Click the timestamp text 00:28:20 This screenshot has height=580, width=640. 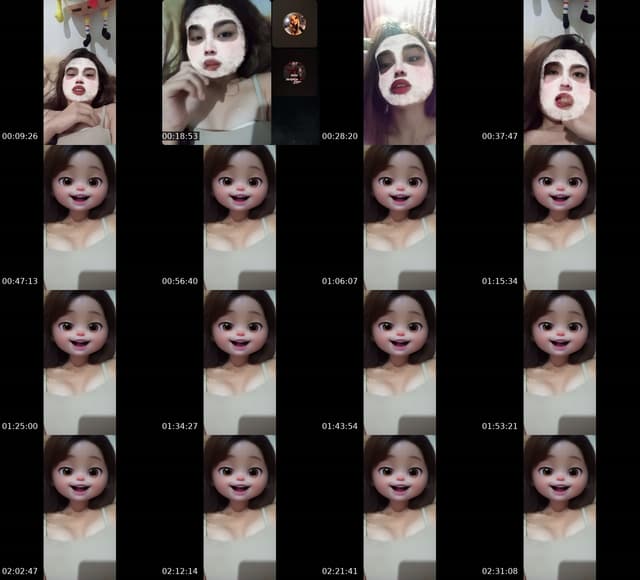pos(340,136)
